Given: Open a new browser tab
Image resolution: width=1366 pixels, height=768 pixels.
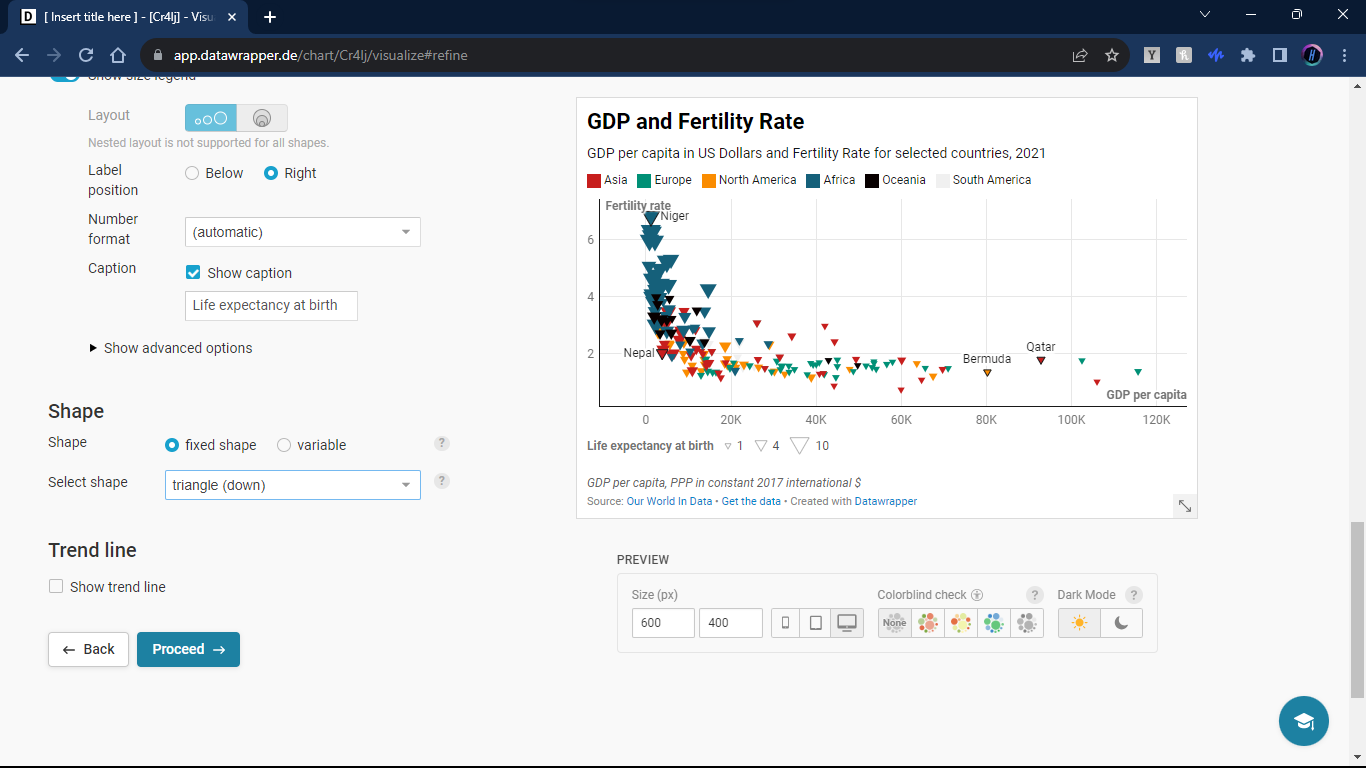Looking at the screenshot, I should click(x=270, y=17).
